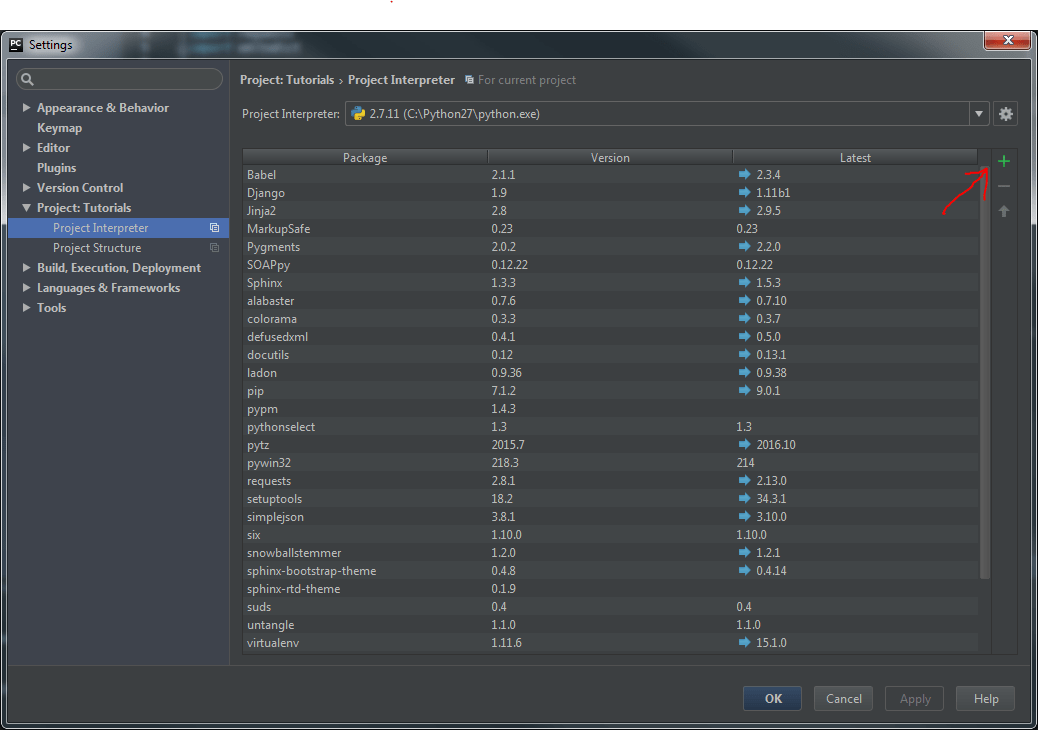This screenshot has height=730, width=1038.
Task: Click the update arrow next to virtualenv 15.1.0
Action: click(x=744, y=642)
